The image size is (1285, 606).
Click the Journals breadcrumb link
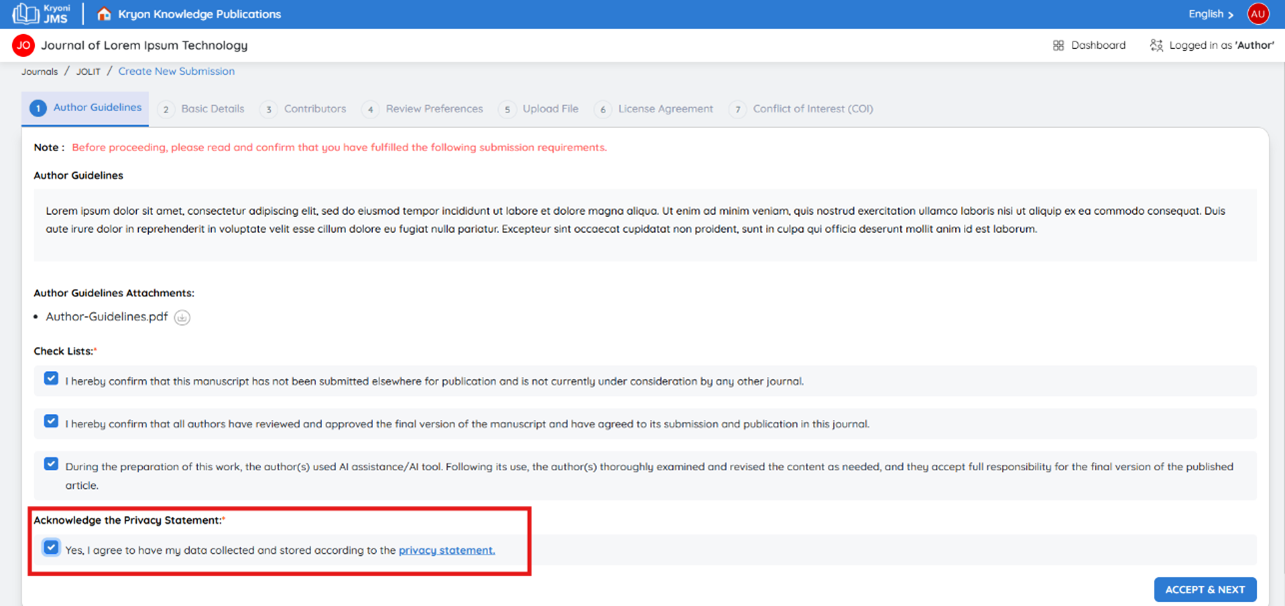coord(40,72)
